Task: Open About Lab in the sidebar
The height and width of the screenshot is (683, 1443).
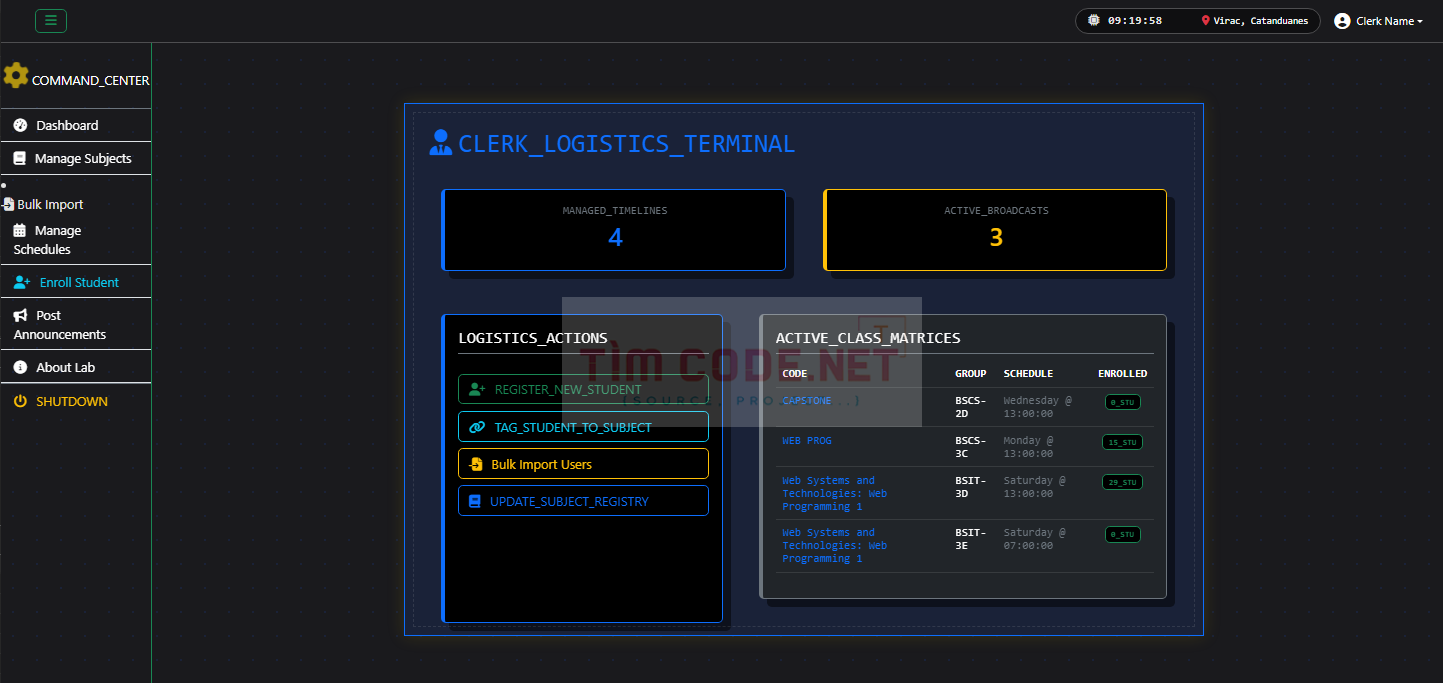Action: (x=76, y=367)
